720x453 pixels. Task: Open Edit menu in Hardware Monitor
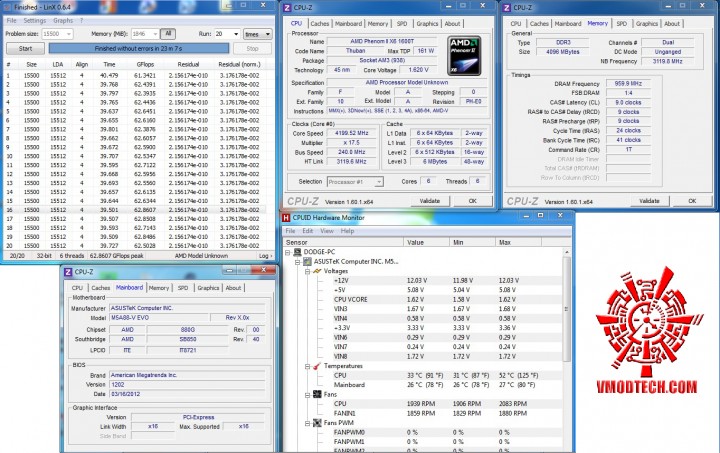(308, 231)
